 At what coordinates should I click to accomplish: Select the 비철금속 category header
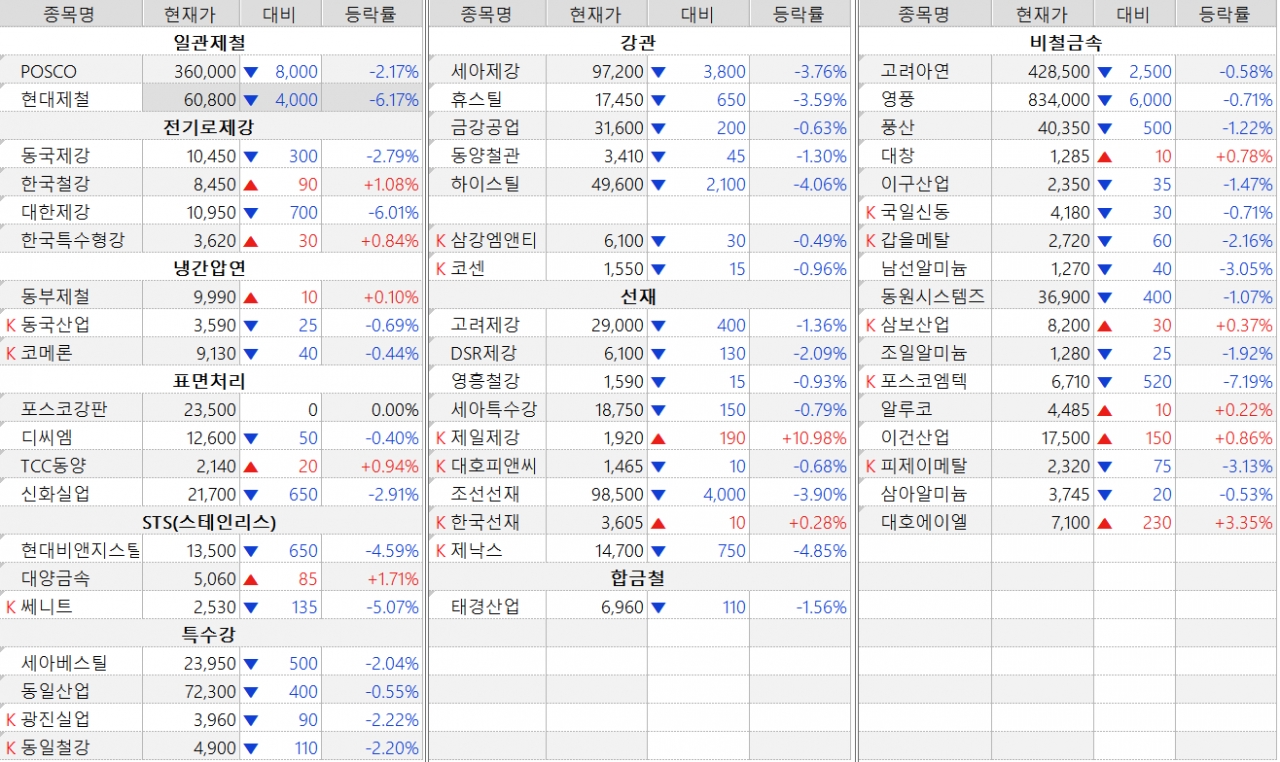(x=1065, y=43)
